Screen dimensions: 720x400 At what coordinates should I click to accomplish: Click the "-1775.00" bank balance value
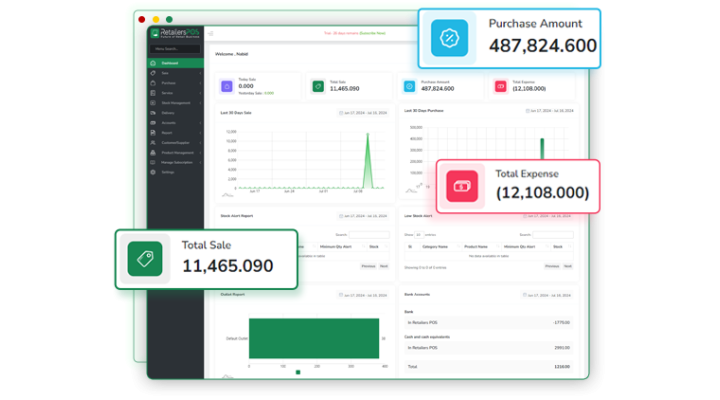pos(562,323)
